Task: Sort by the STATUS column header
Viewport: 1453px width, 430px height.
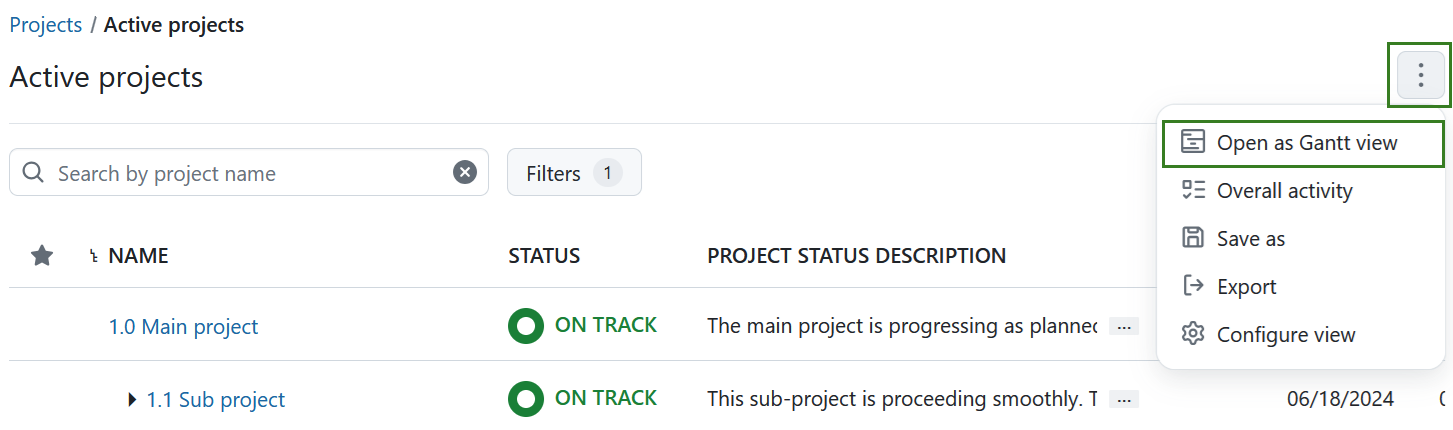Action: 544,256
